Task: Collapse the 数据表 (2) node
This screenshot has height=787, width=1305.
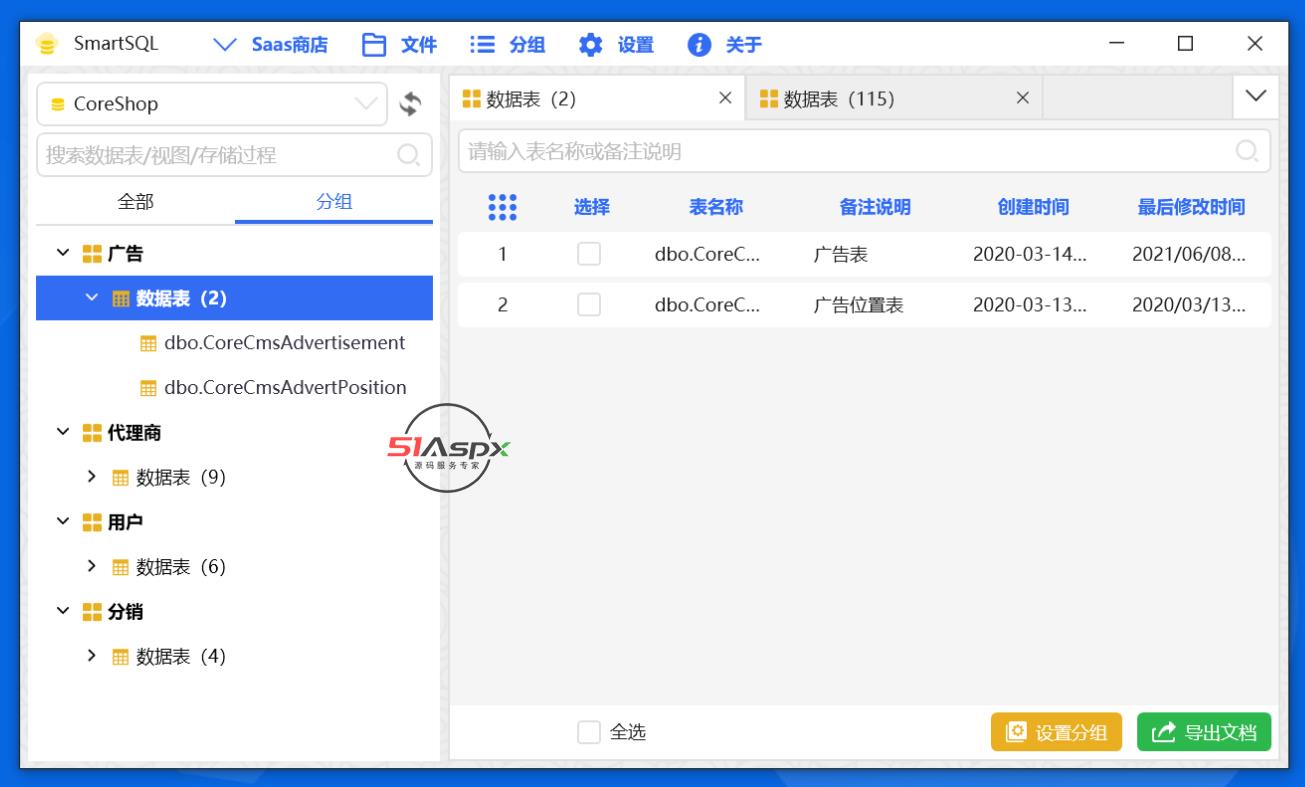Action: 92,298
